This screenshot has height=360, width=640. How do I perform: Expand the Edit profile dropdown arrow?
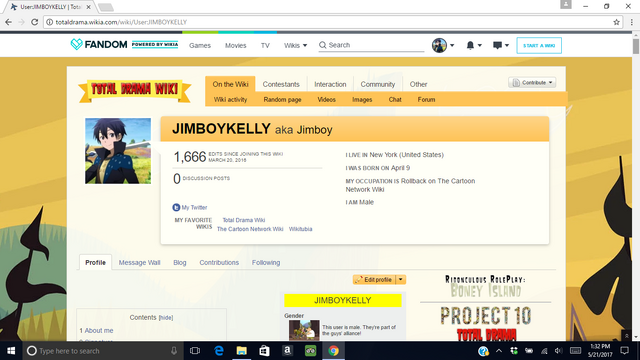pyautogui.click(x=401, y=280)
